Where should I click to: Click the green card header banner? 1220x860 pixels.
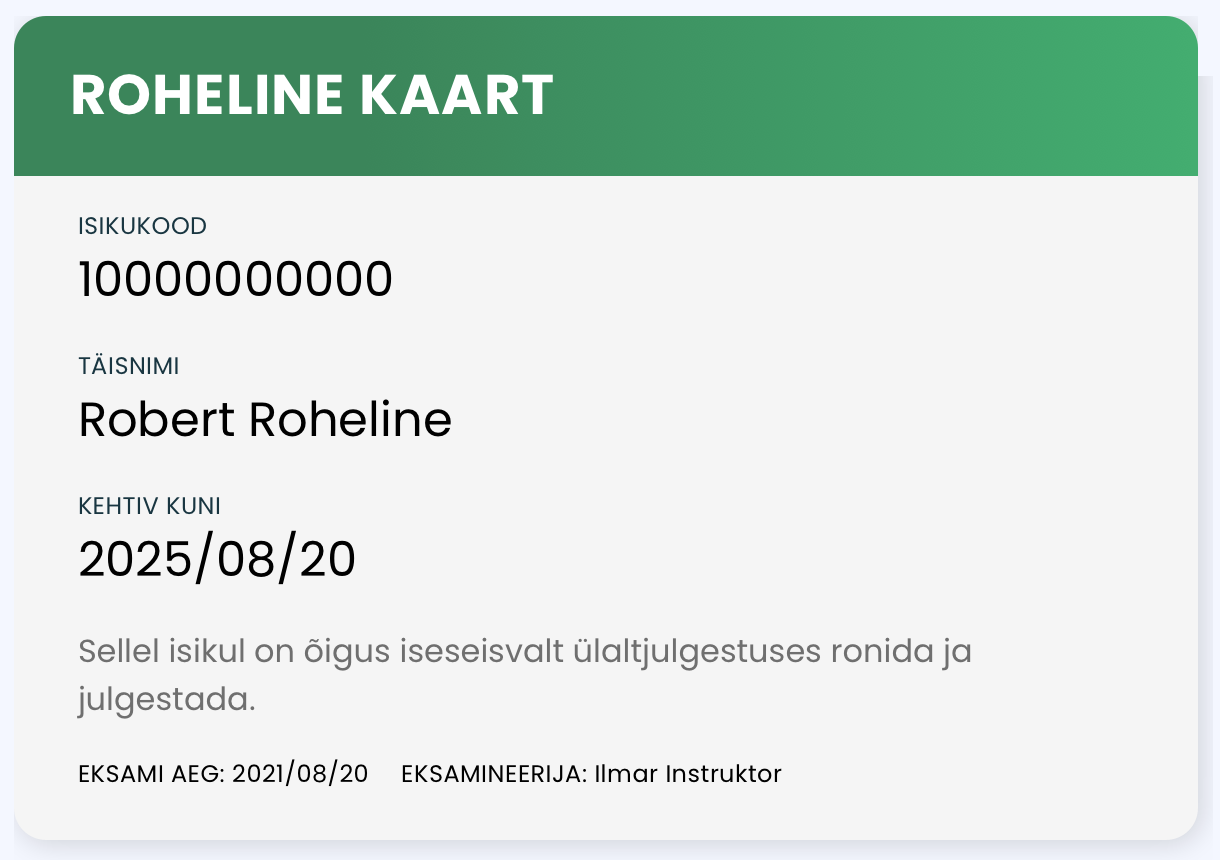pyautogui.click(x=606, y=96)
